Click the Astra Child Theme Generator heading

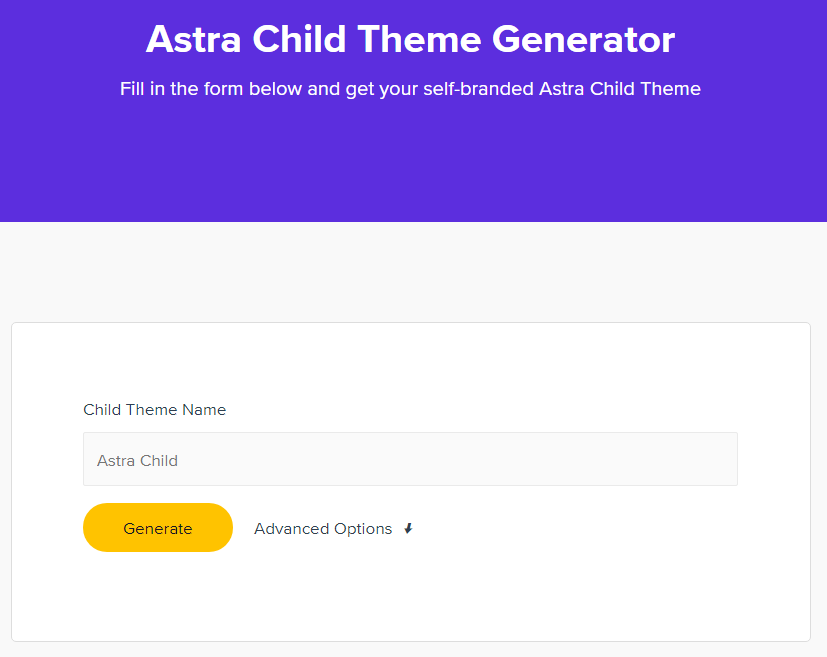coord(410,40)
